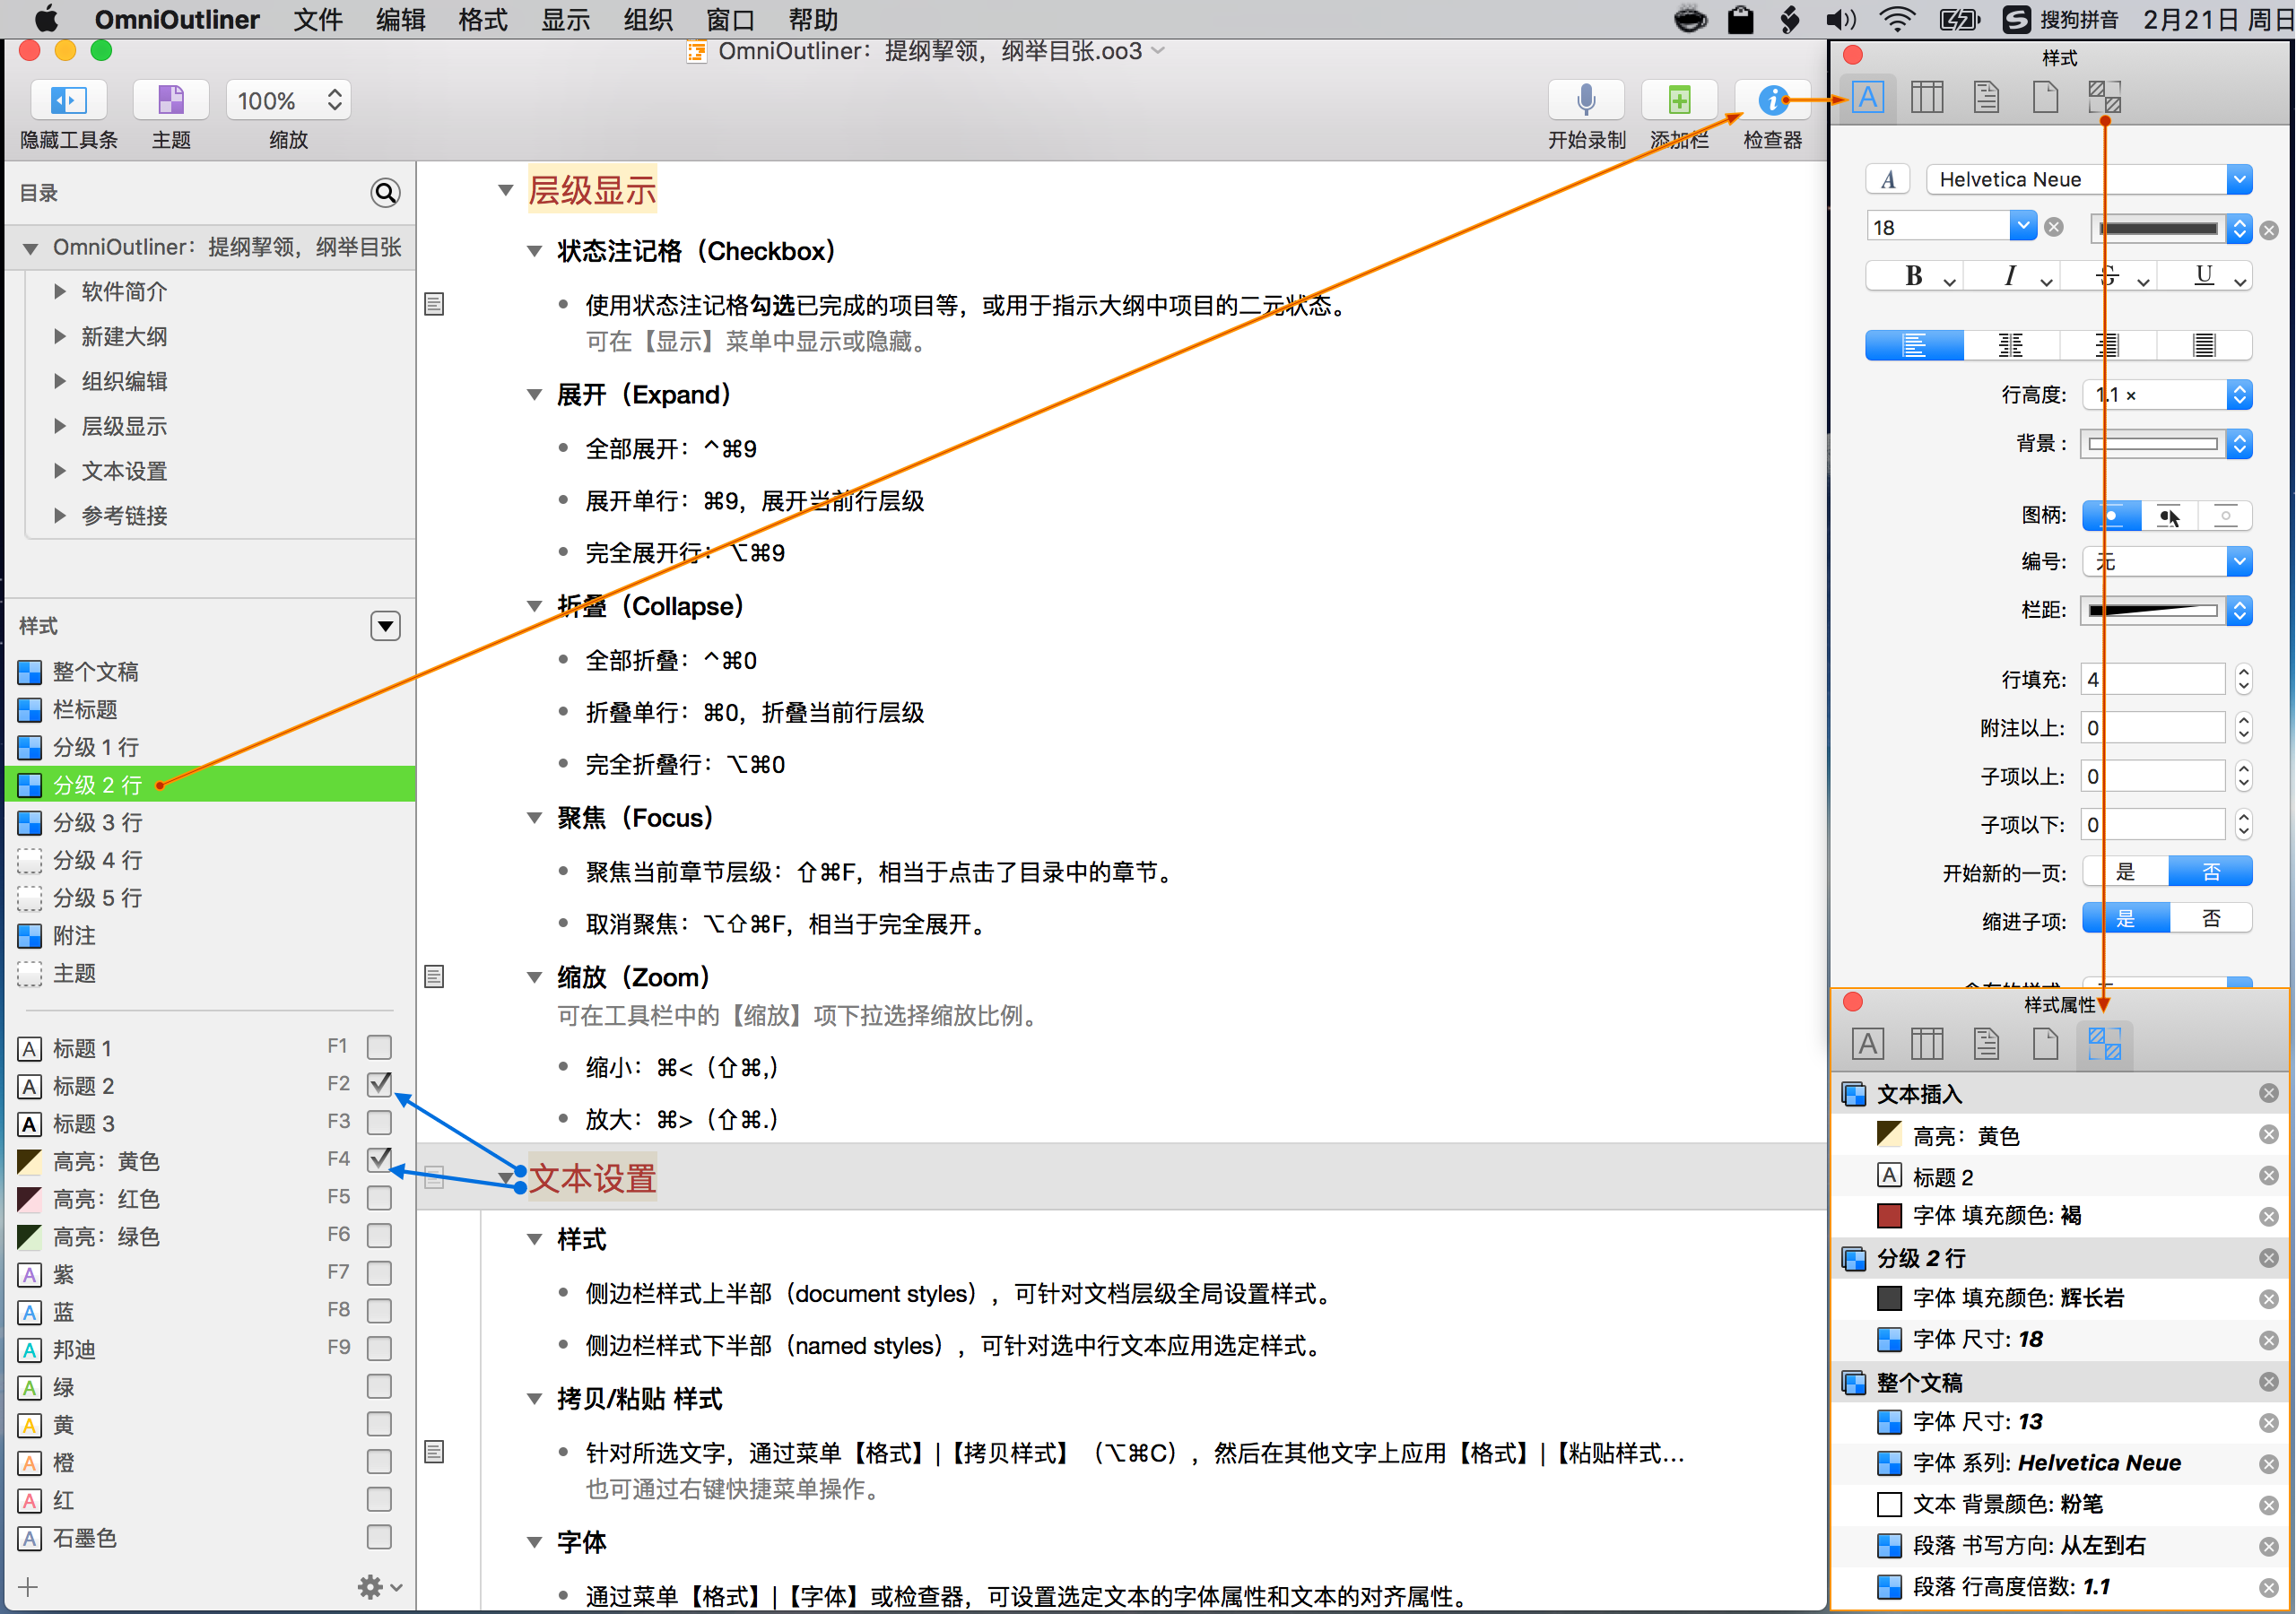Enable 高亮：绿色 style checkbox

pyautogui.click(x=379, y=1235)
